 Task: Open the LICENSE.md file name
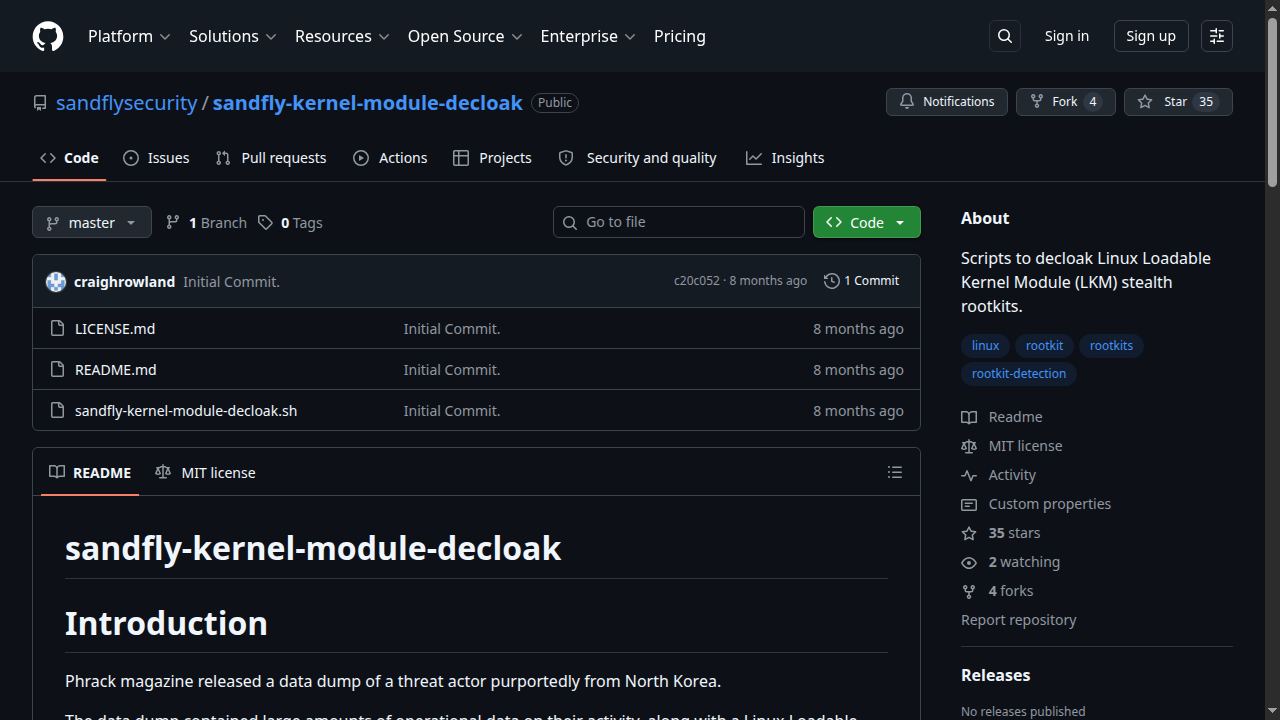point(115,329)
